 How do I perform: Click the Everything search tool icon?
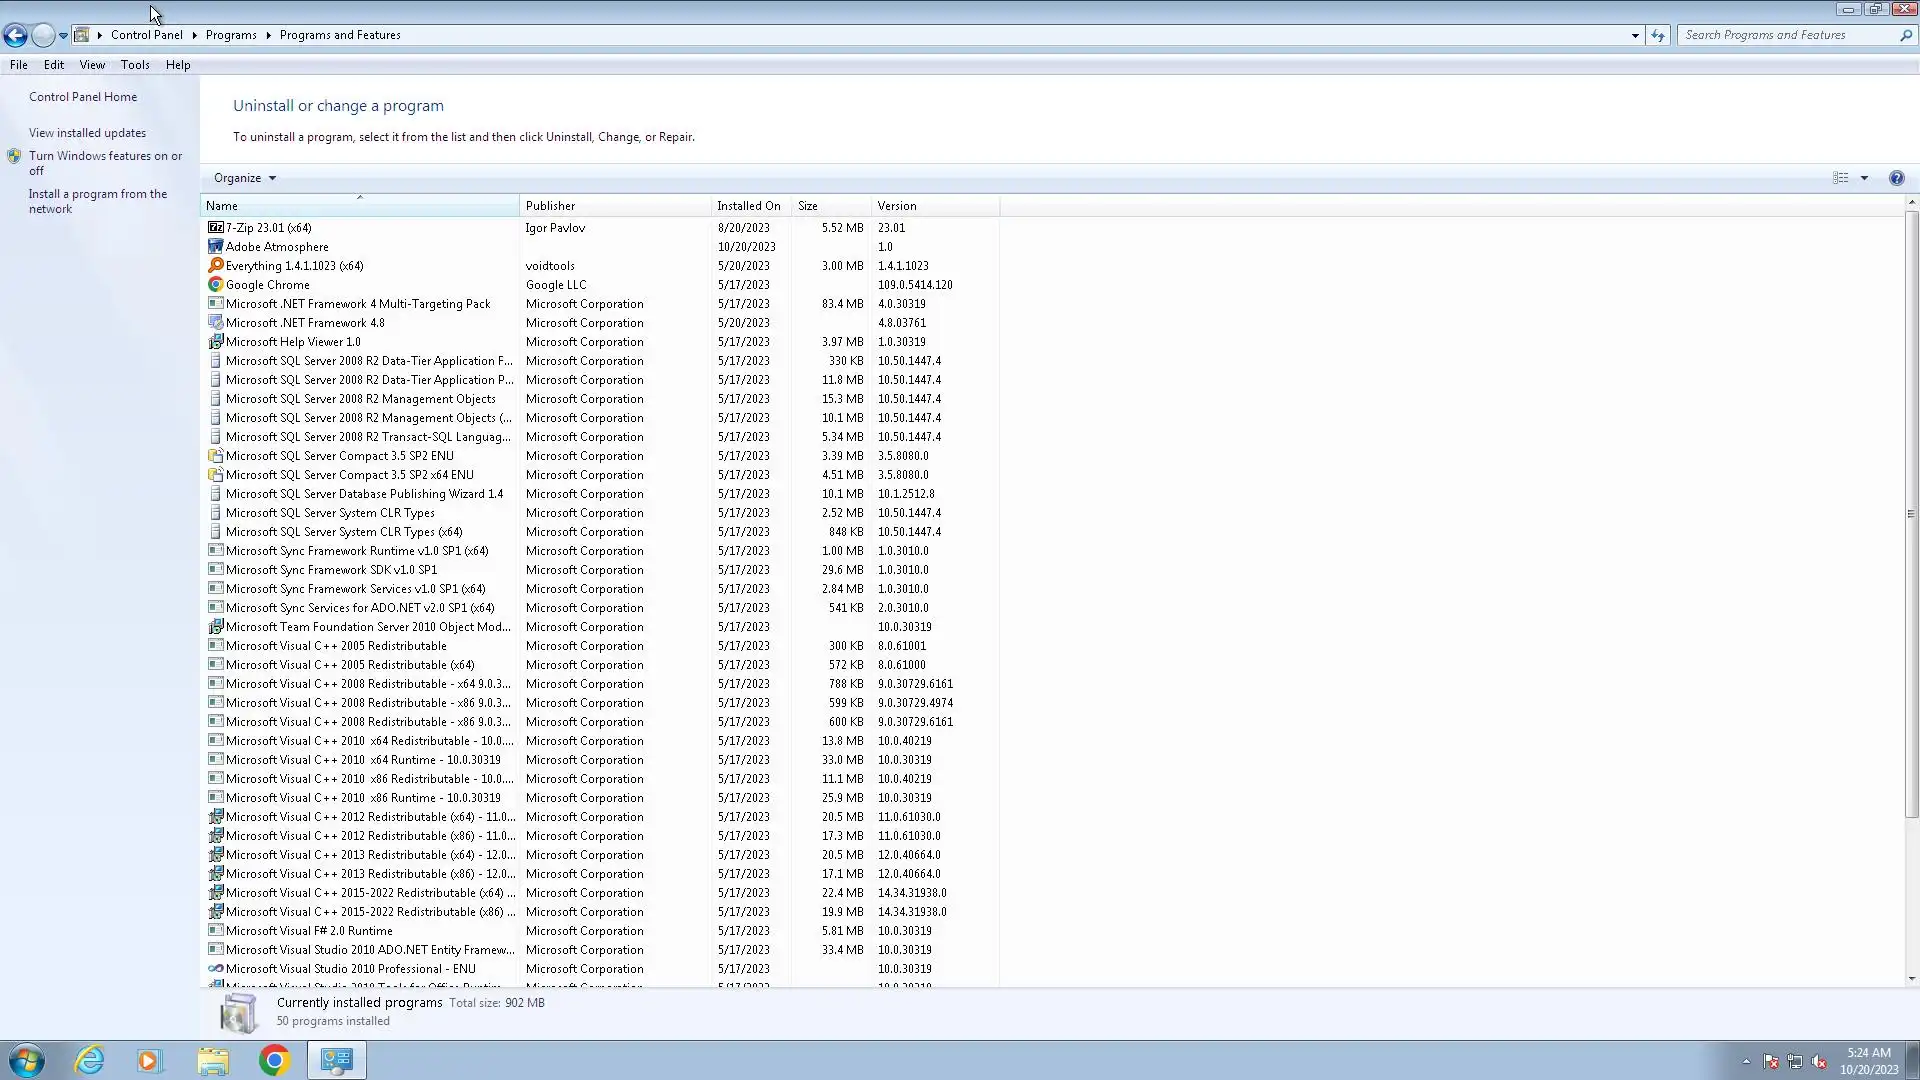tap(215, 266)
